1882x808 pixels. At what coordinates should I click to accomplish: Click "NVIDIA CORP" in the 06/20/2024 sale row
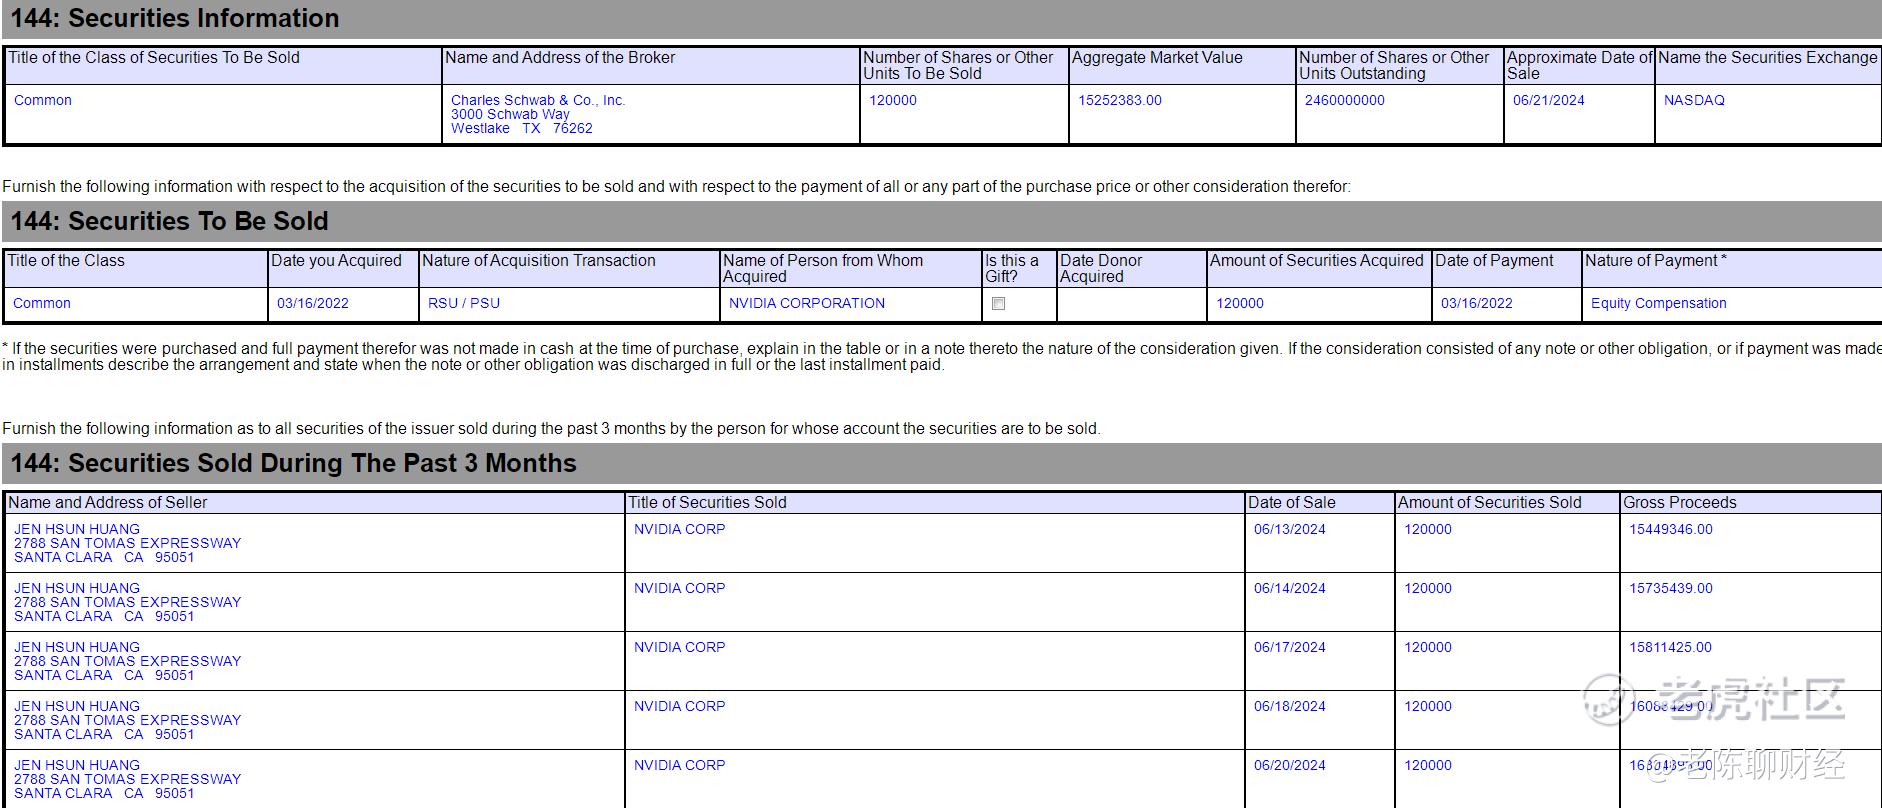tap(680, 765)
